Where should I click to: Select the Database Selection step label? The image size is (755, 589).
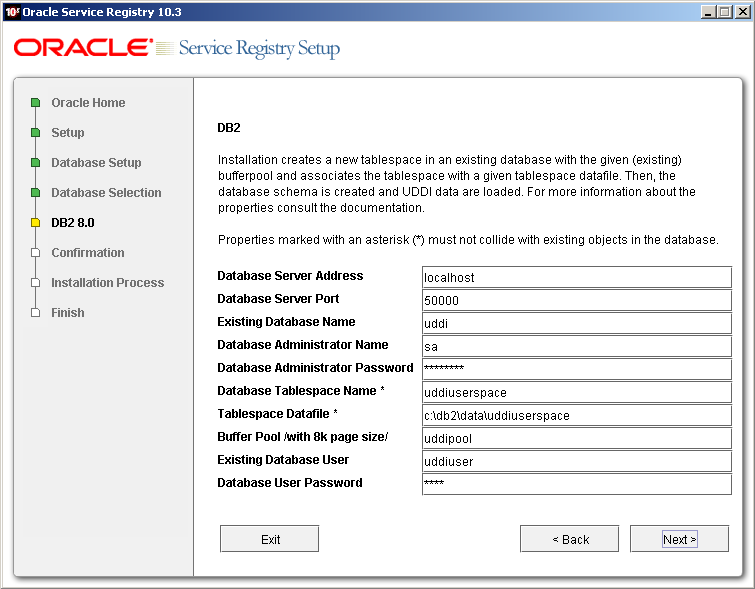[106, 193]
